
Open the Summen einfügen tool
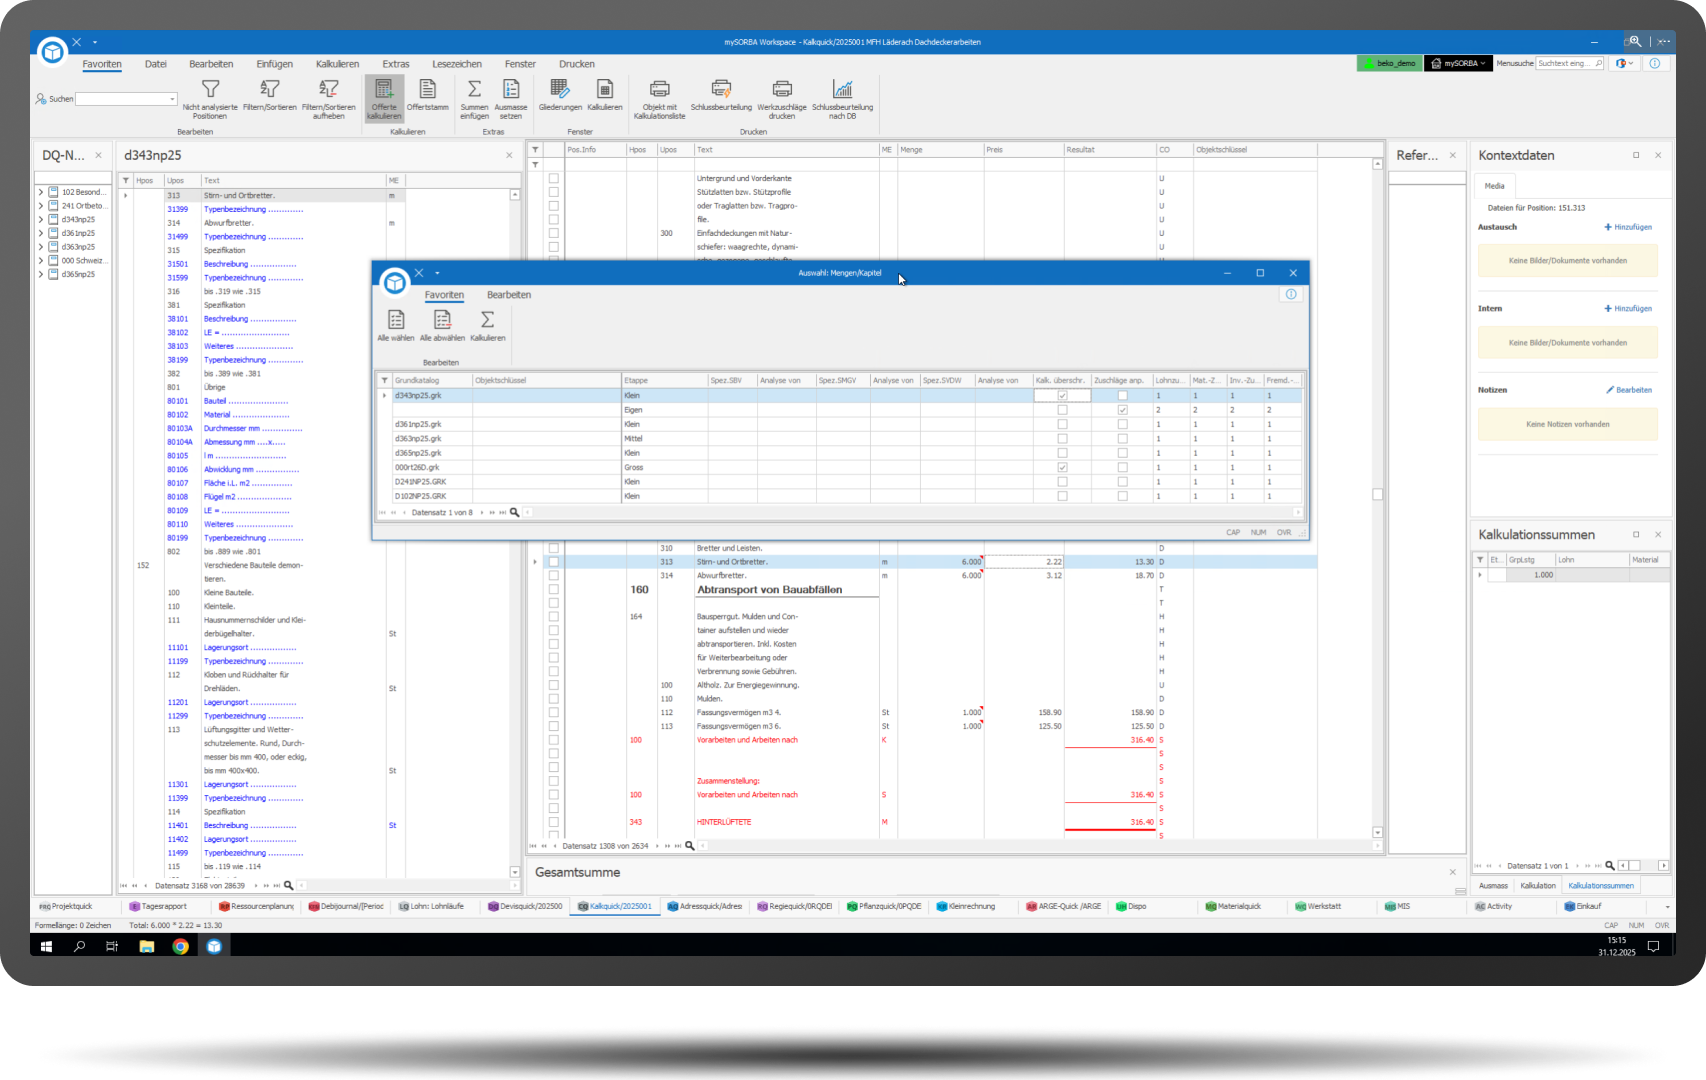pyautogui.click(x=474, y=91)
